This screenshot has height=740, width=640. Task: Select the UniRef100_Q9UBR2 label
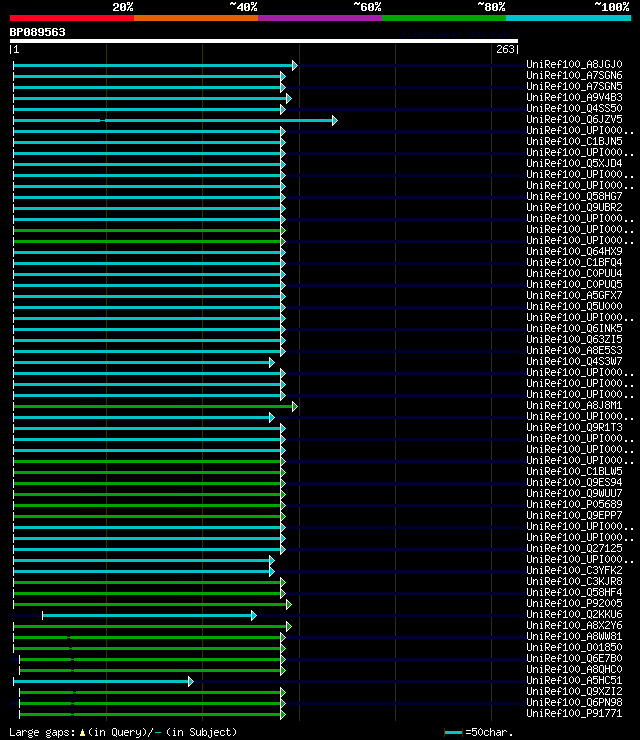coord(574,207)
